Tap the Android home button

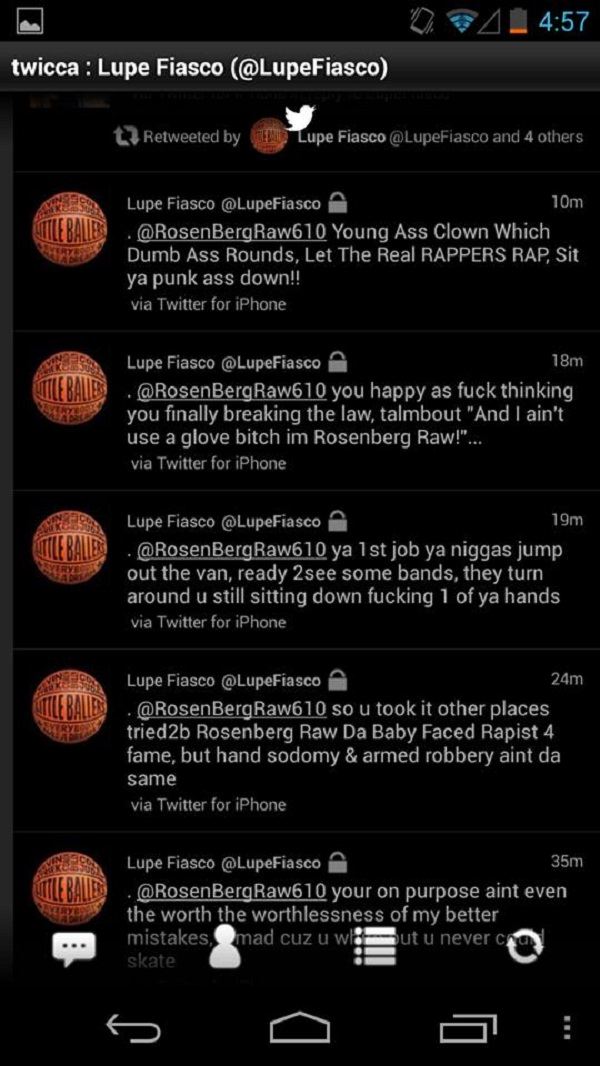[300, 1027]
